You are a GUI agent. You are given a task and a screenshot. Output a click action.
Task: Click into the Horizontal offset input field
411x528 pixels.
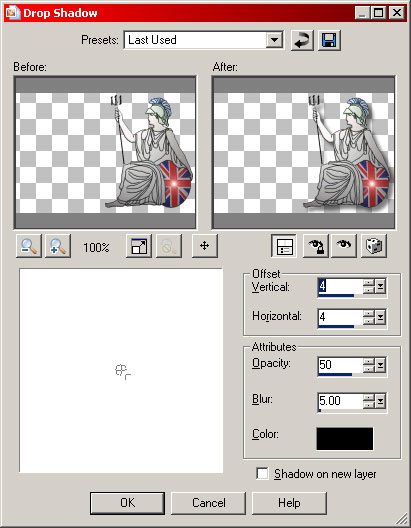pos(340,317)
